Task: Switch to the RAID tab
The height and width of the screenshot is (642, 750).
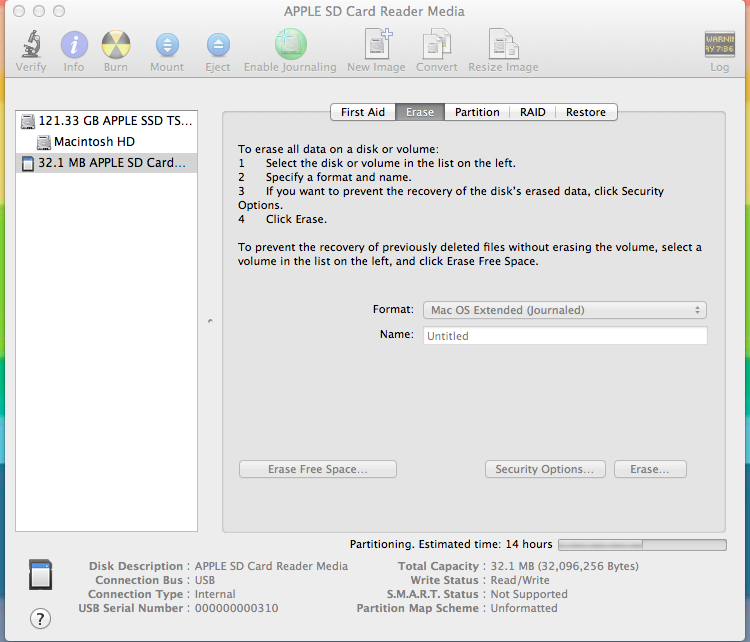Action: tap(532, 112)
